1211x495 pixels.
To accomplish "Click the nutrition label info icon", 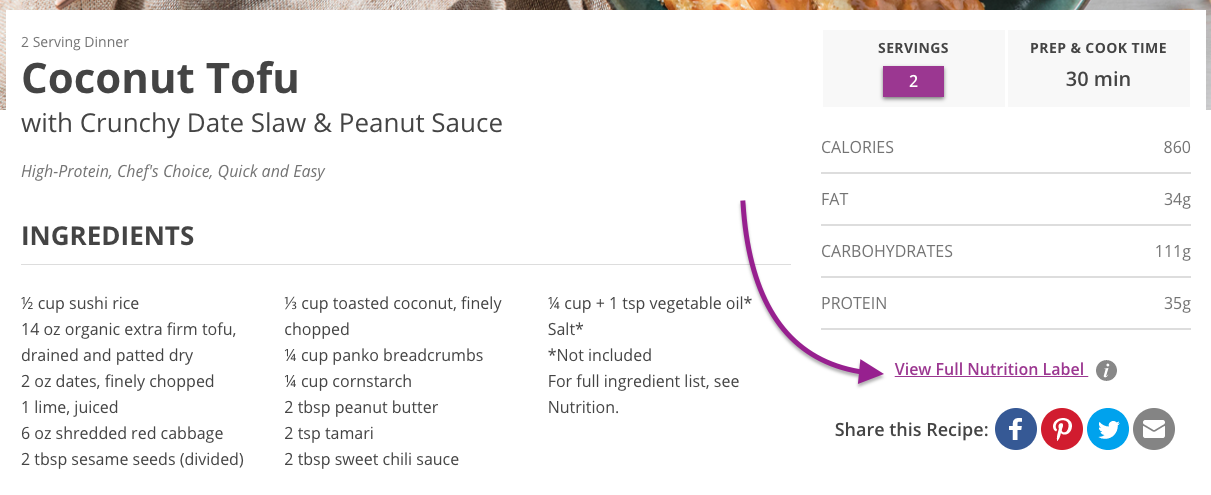I will (x=1106, y=370).
